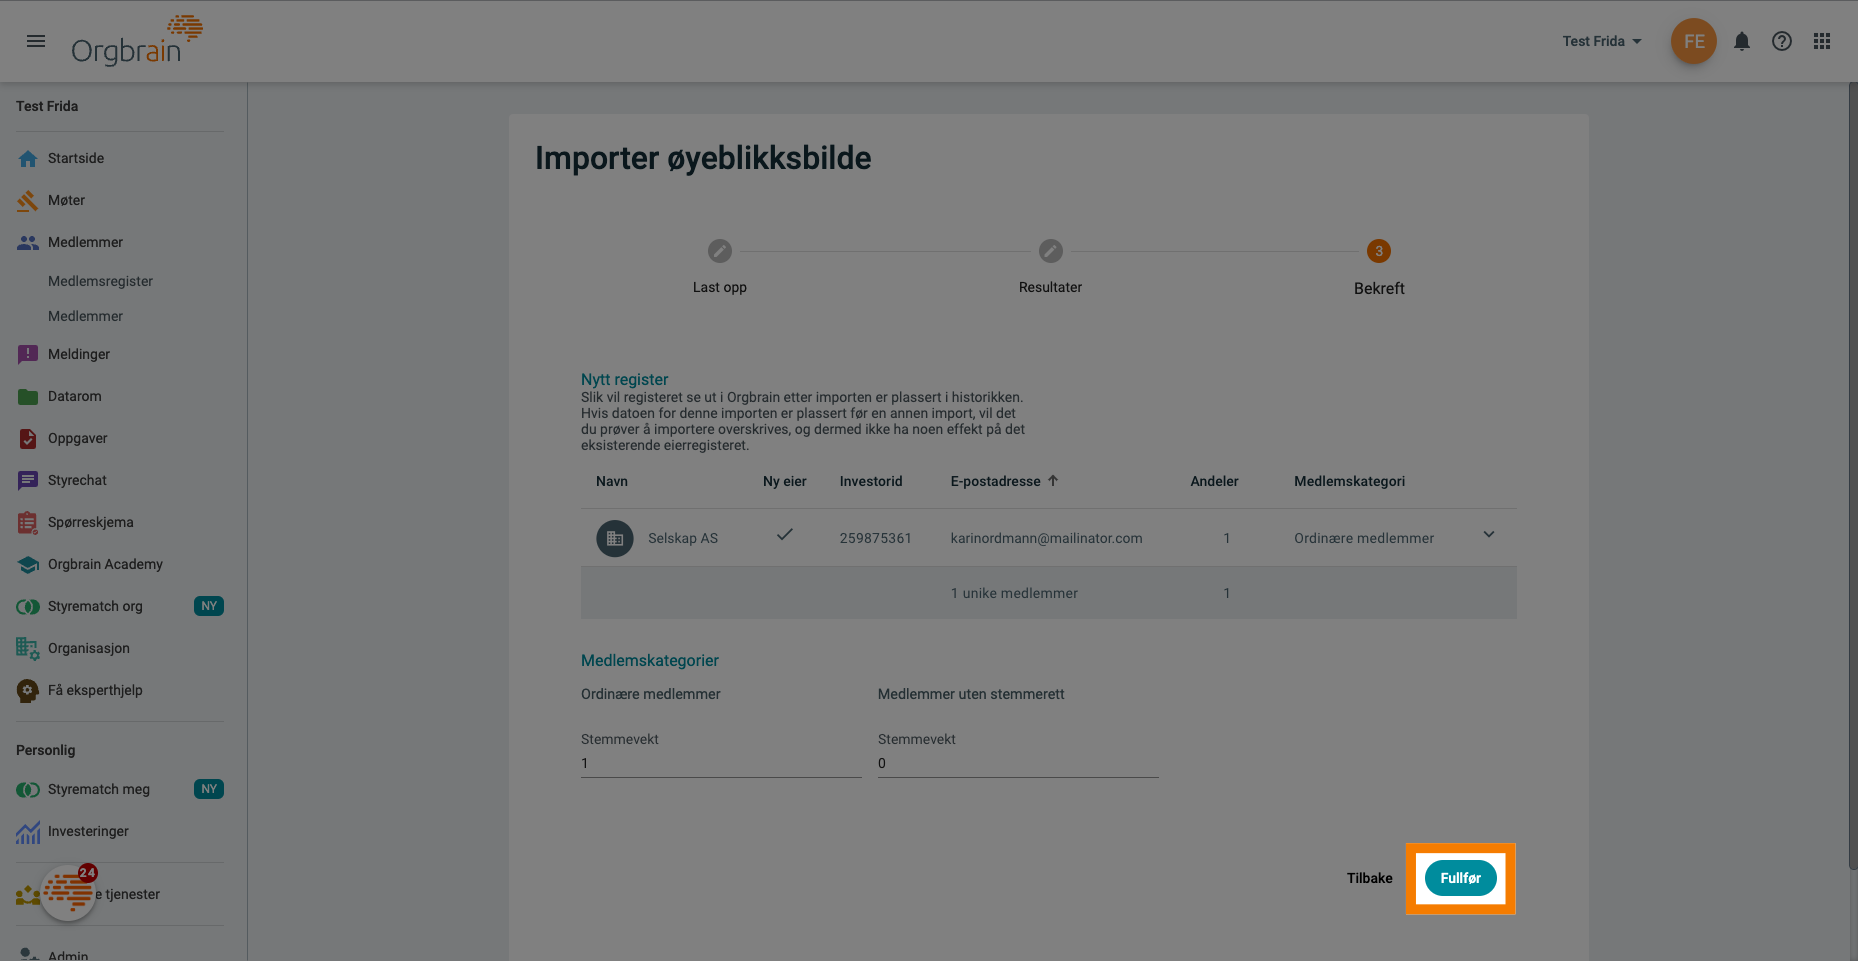Click the Tilbake button
1858x961 pixels.
coord(1369,878)
